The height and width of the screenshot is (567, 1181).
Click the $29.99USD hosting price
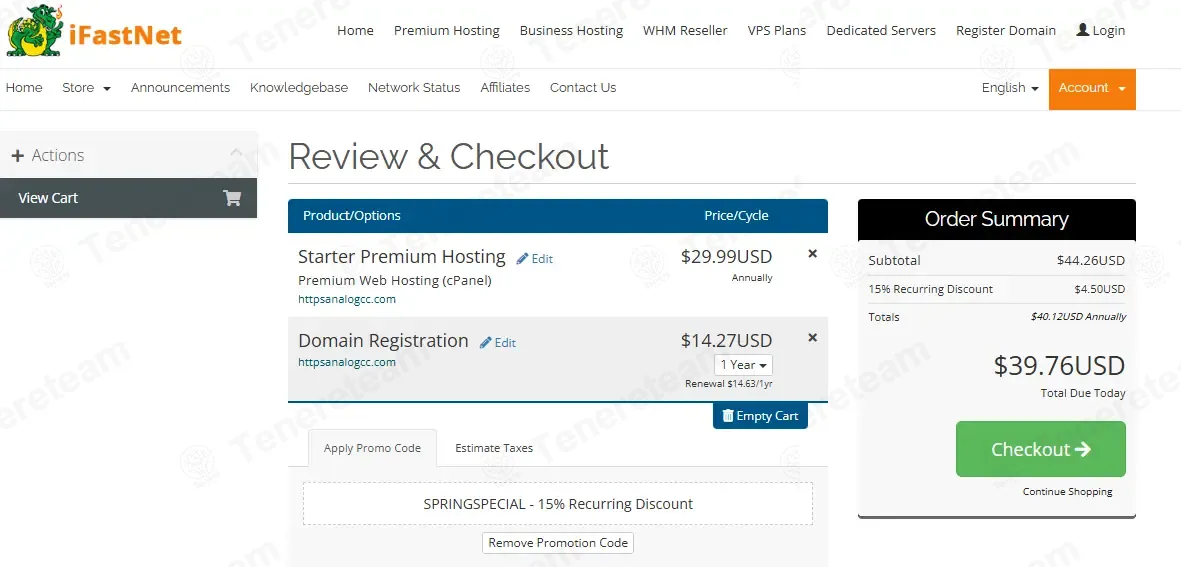pyautogui.click(x=726, y=257)
